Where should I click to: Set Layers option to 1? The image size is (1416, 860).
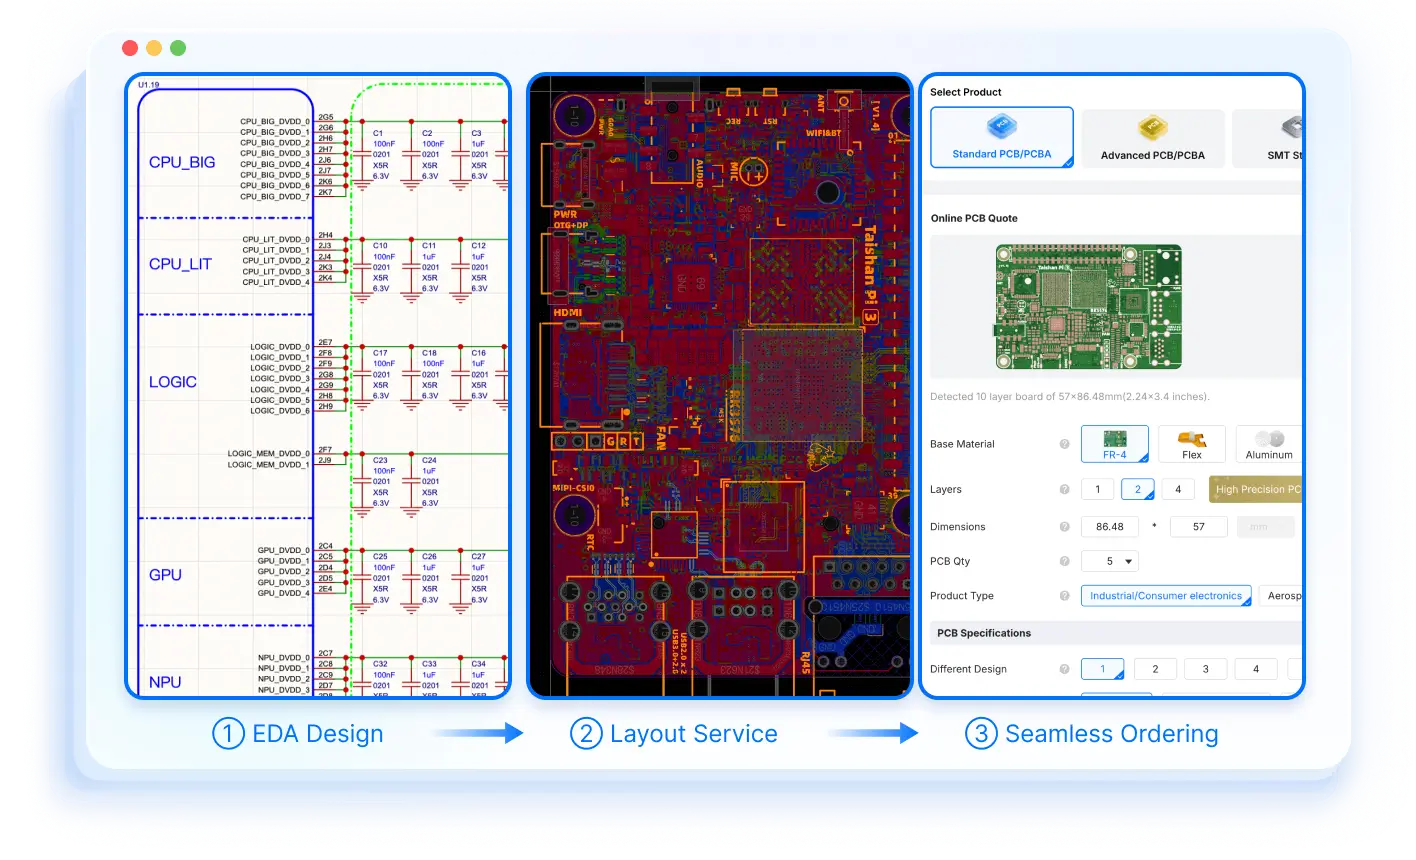tap(1097, 489)
